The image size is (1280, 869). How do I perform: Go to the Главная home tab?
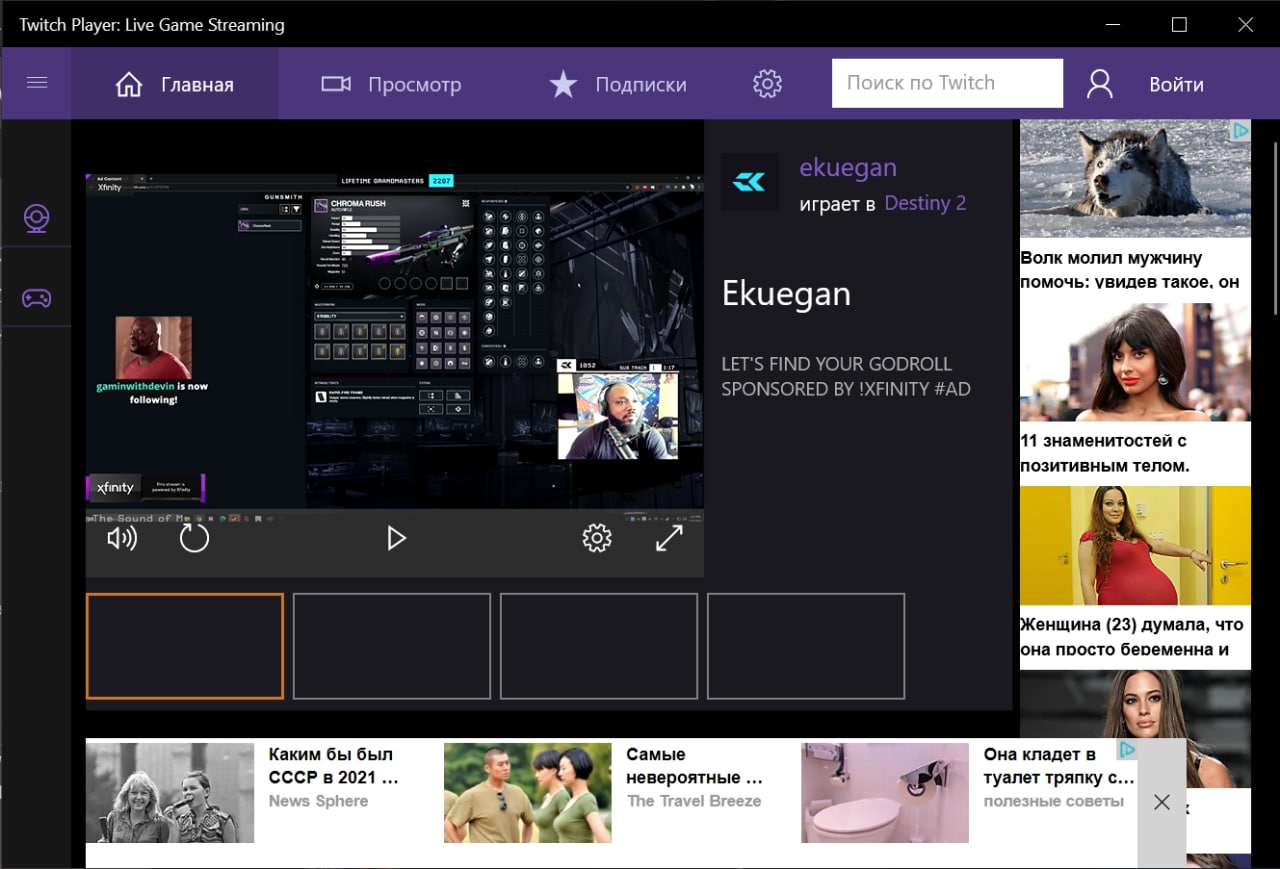[174, 84]
